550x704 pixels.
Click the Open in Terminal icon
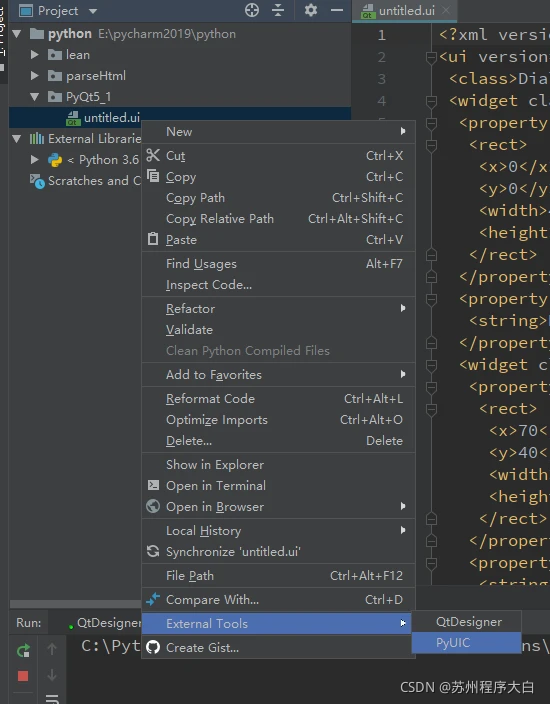tap(153, 485)
